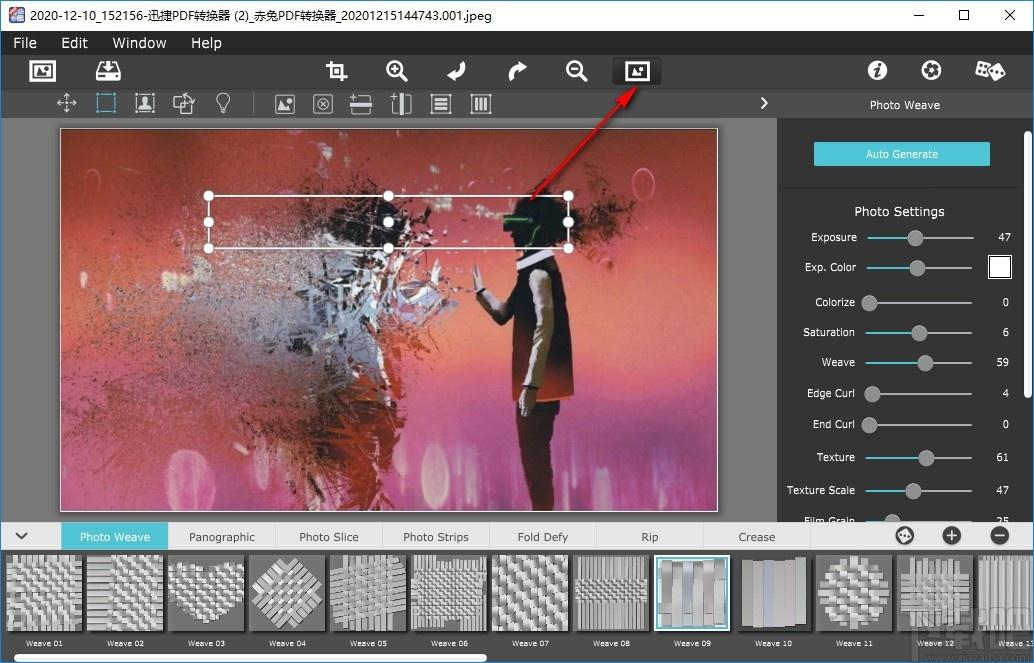Click the presets horizontal scrollbar
Screen dimensions: 1034x663
[x=251, y=657]
